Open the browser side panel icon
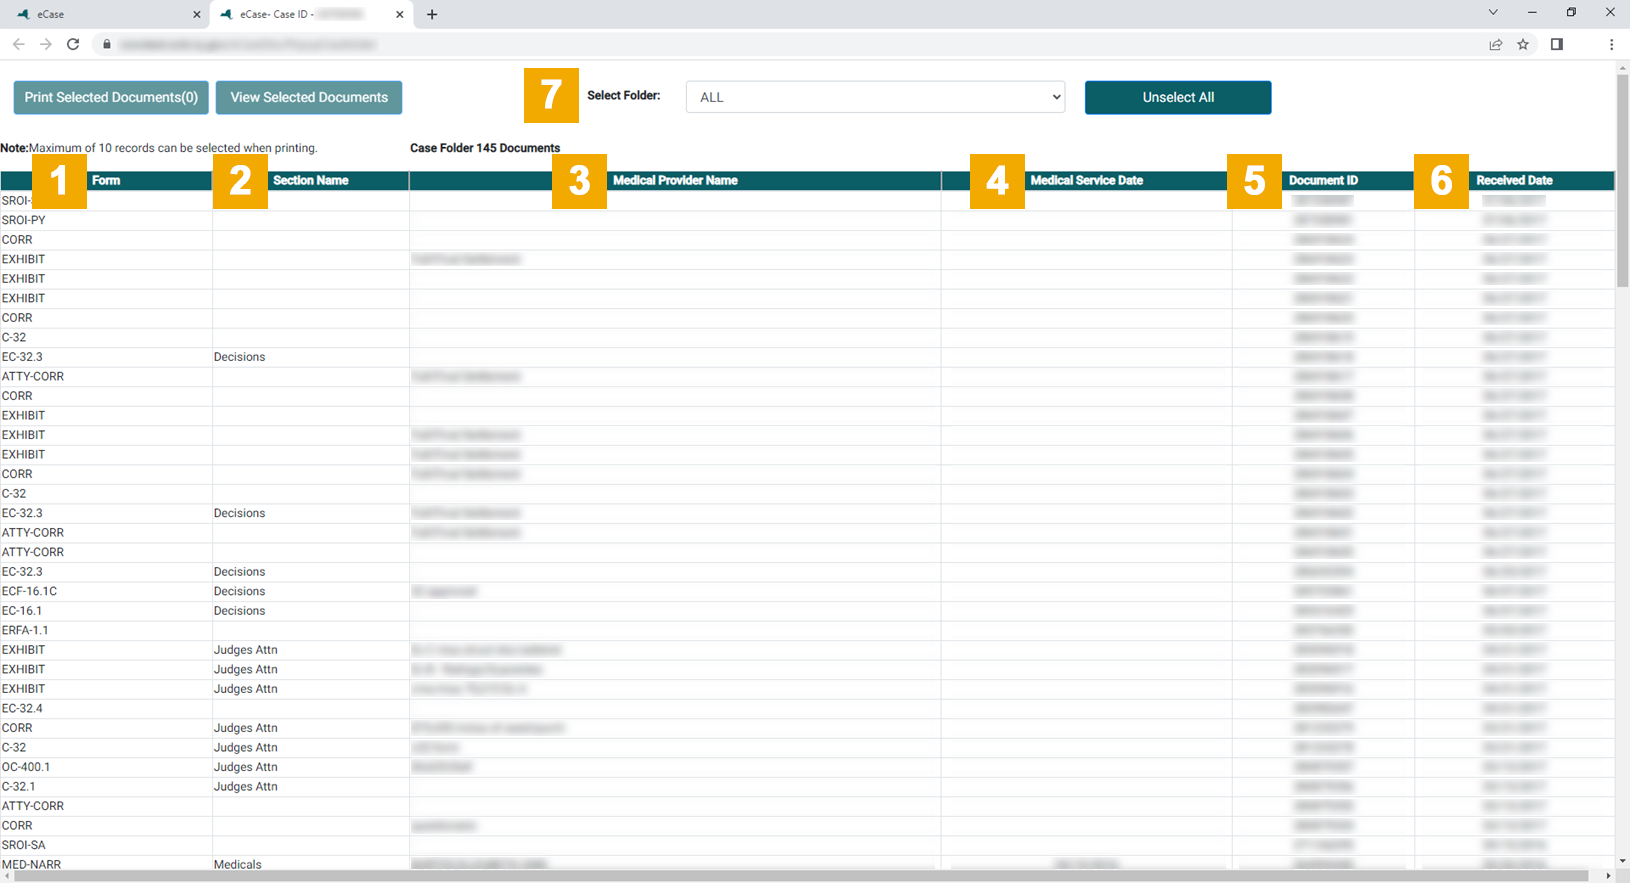1630x883 pixels. click(1557, 44)
